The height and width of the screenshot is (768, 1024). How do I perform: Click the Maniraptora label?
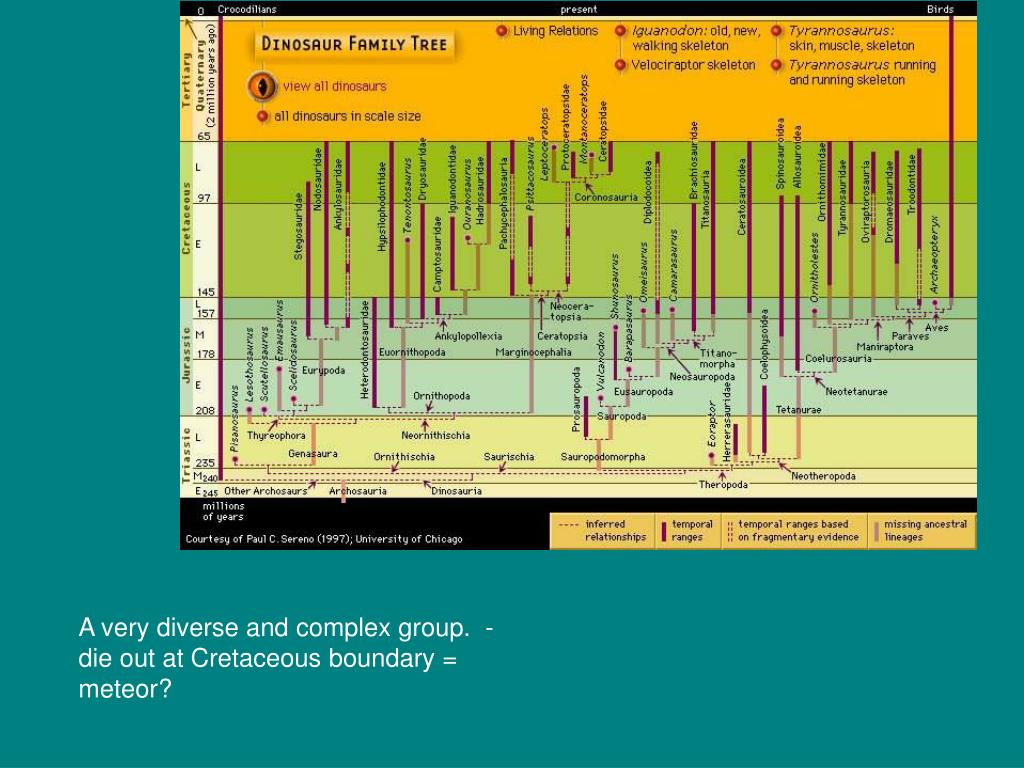tap(885, 347)
